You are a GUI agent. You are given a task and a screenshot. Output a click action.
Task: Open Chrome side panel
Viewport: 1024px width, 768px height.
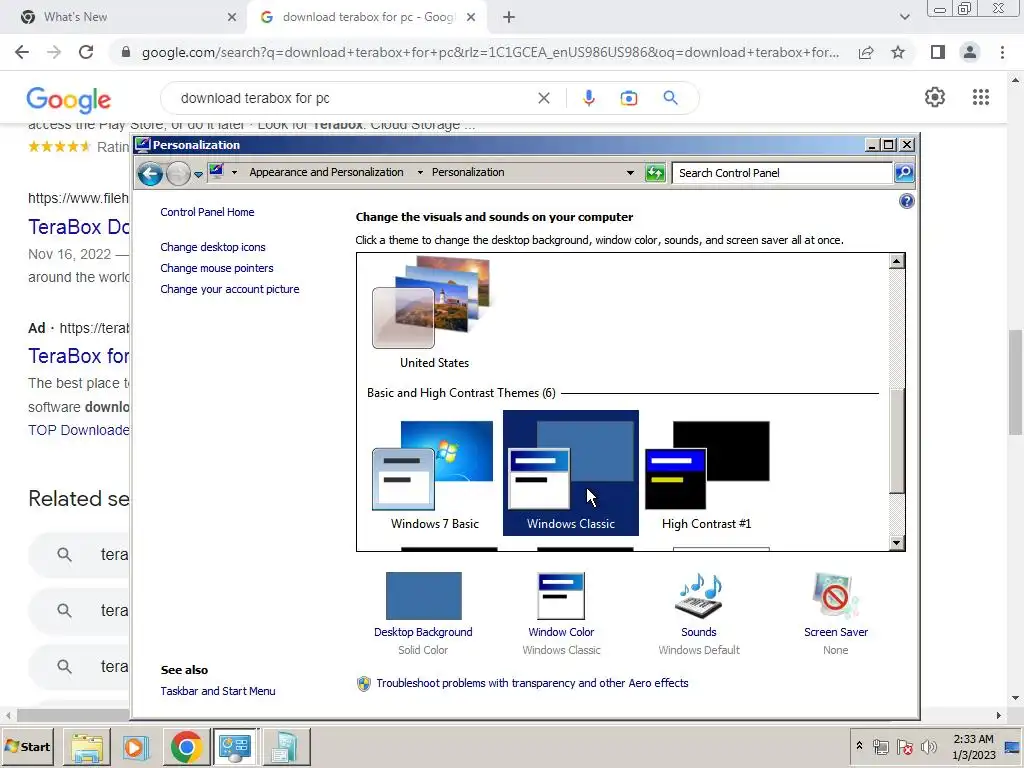[938, 52]
